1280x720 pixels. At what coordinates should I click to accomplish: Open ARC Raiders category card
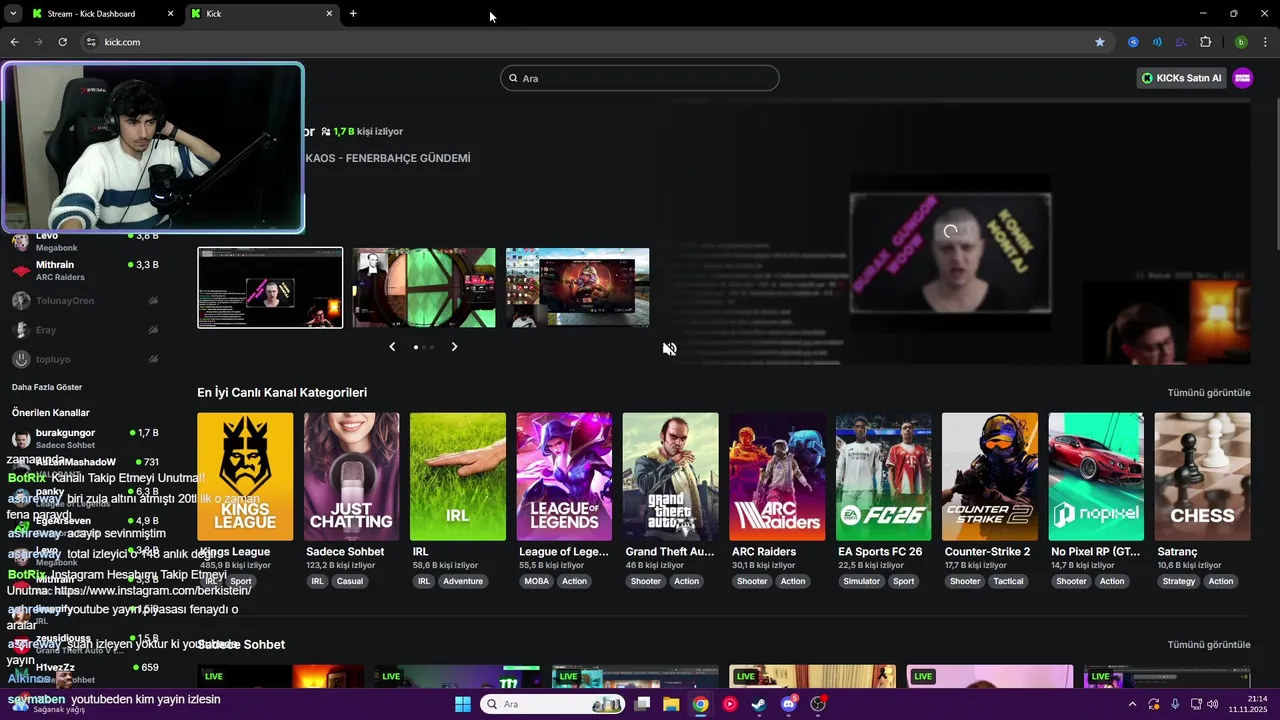pyautogui.click(x=777, y=477)
